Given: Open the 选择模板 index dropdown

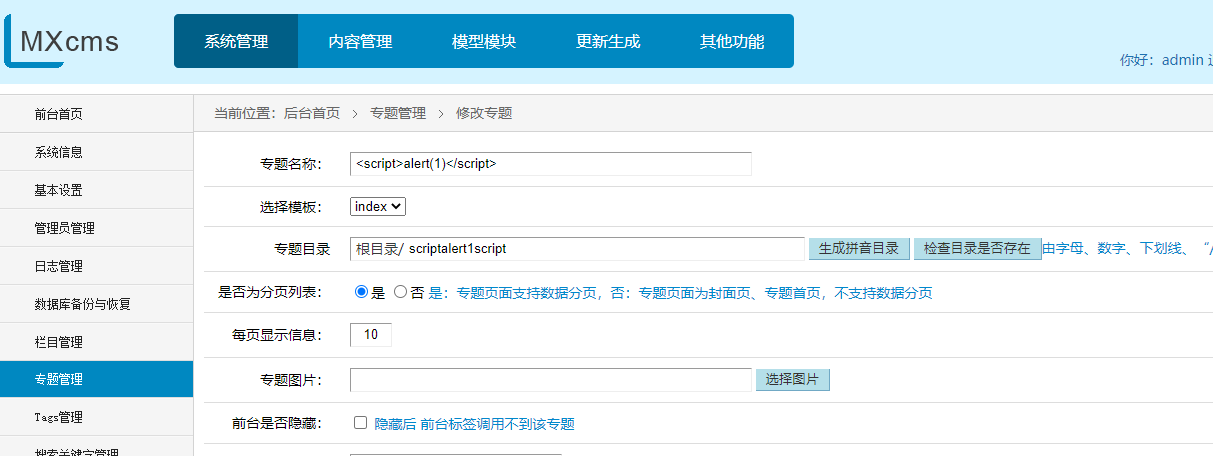Looking at the screenshot, I should (x=378, y=206).
